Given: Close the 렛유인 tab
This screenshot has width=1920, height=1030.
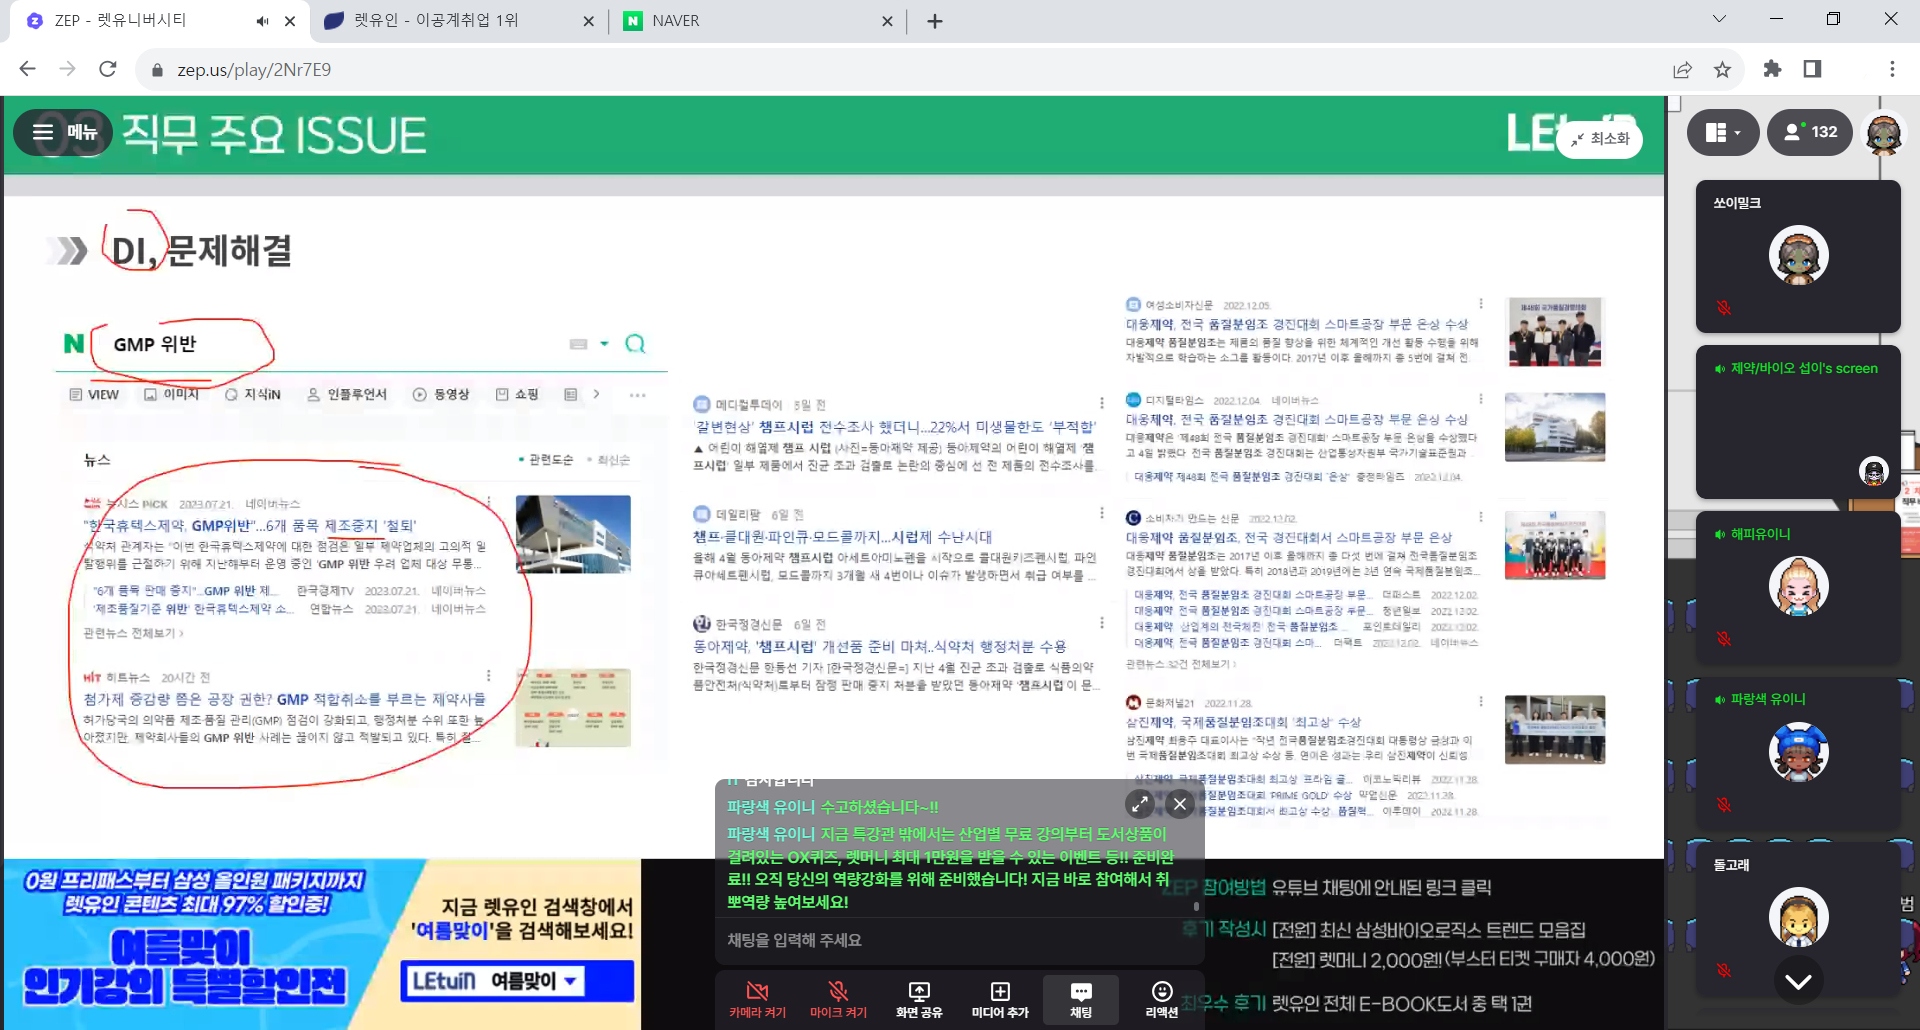Looking at the screenshot, I should click(588, 21).
